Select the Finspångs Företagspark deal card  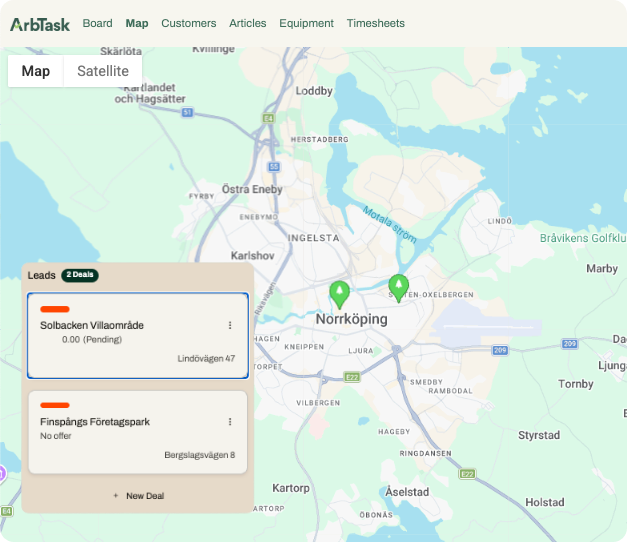click(138, 432)
